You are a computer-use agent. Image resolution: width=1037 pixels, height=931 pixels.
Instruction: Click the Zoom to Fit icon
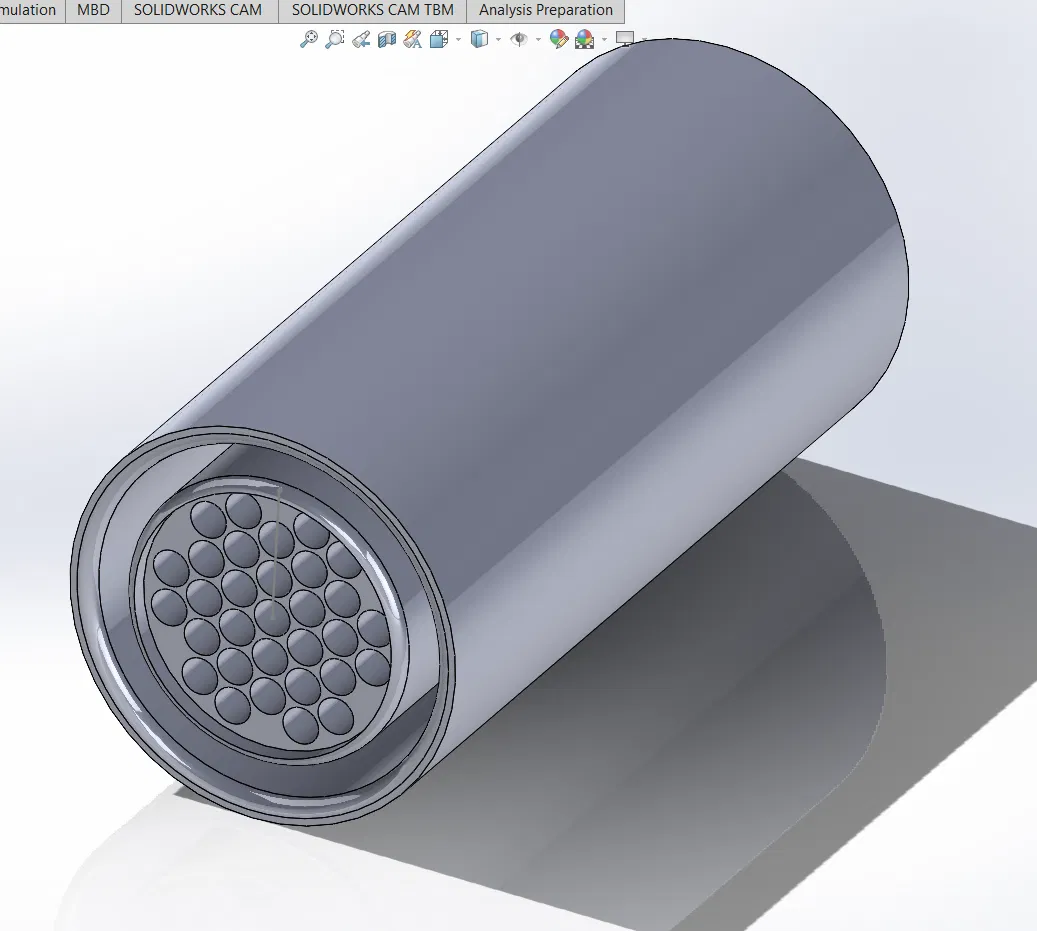[x=309, y=39]
